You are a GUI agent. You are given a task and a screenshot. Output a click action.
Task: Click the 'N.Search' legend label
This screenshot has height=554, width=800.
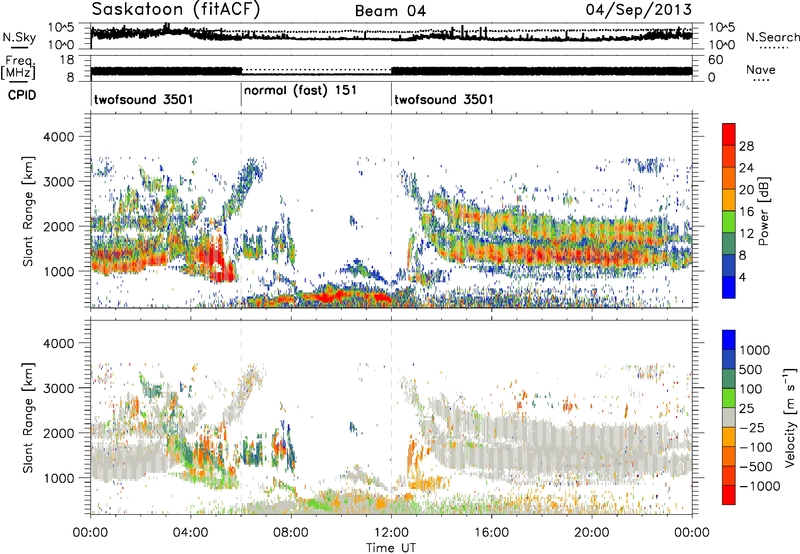point(772,37)
